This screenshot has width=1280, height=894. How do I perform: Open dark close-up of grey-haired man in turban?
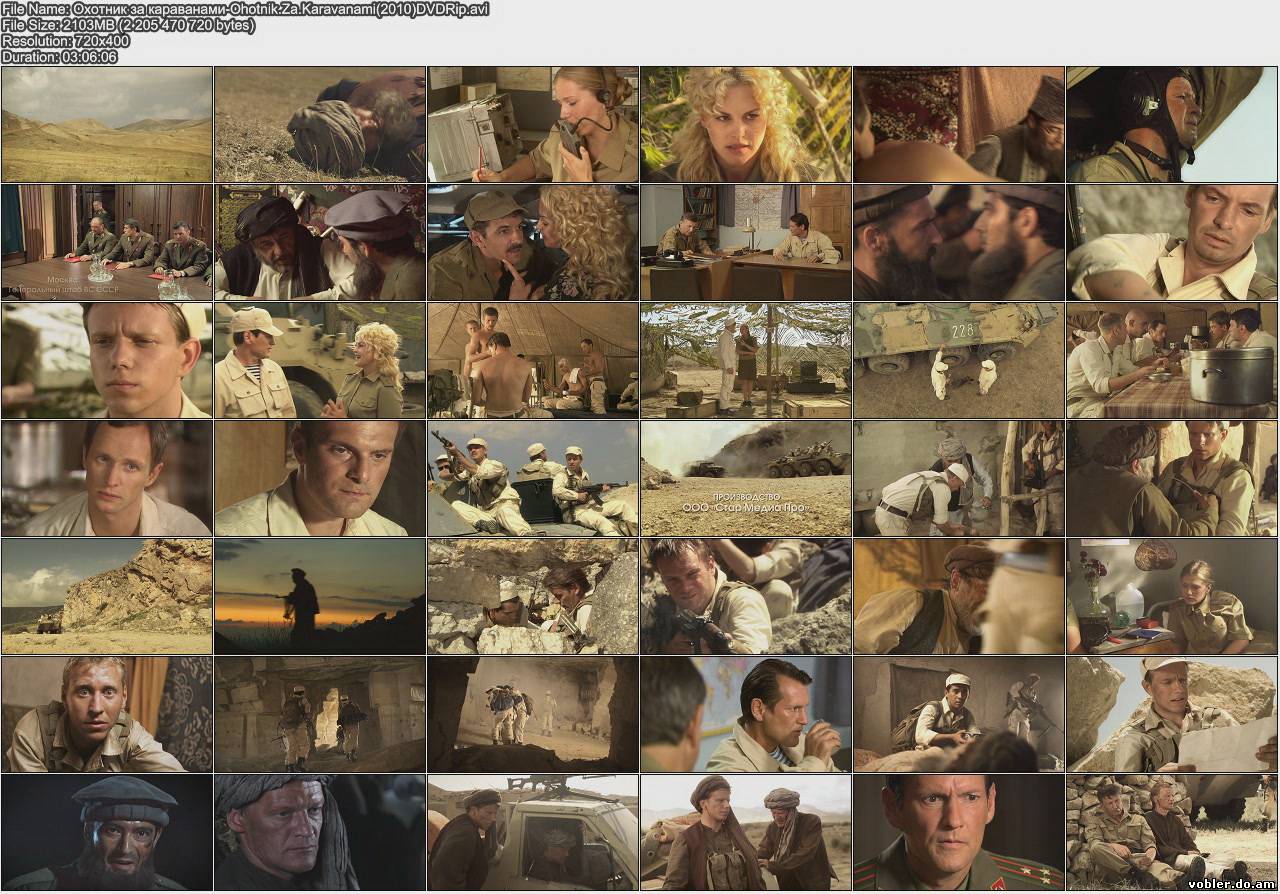[x=320, y=833]
